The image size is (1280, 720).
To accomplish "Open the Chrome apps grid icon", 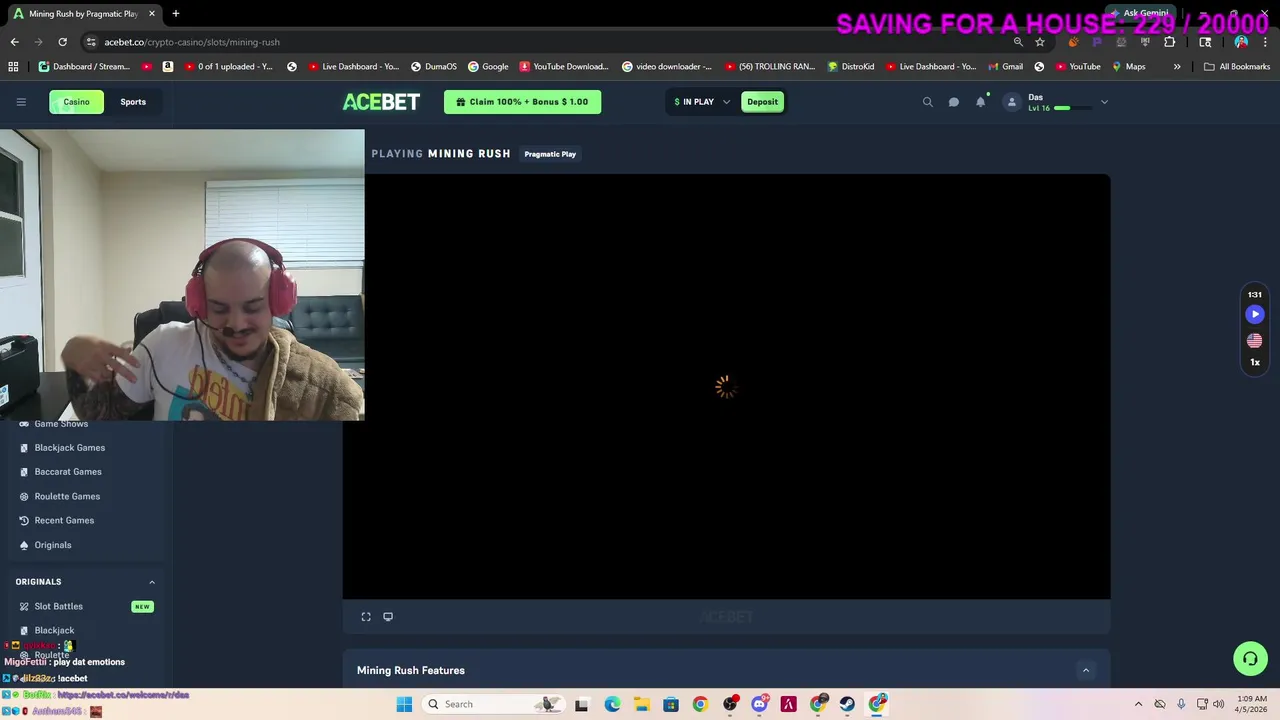I will tap(13, 67).
